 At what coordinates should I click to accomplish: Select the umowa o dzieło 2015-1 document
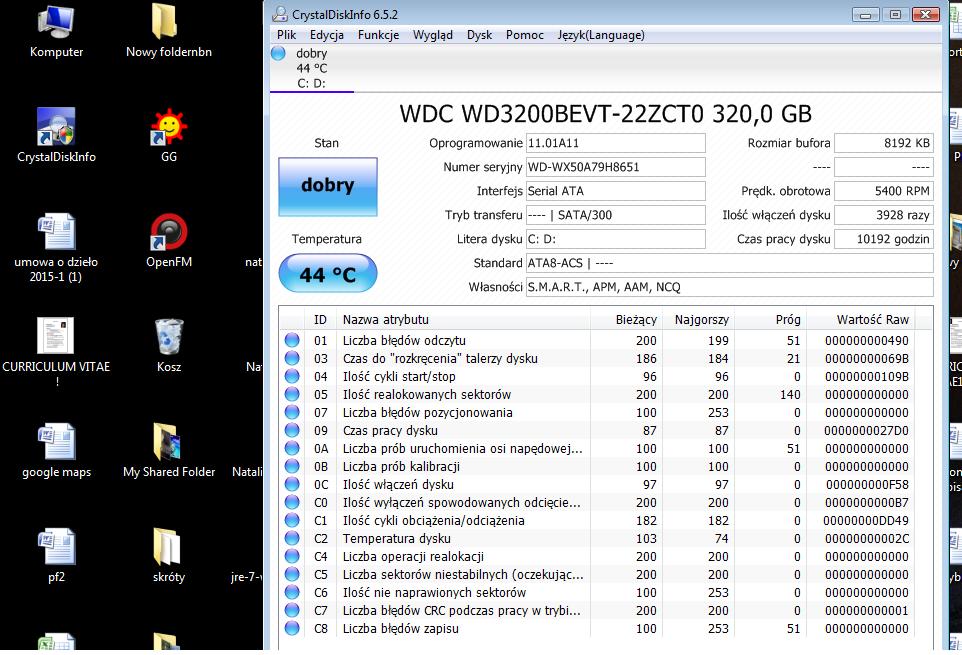point(56,231)
